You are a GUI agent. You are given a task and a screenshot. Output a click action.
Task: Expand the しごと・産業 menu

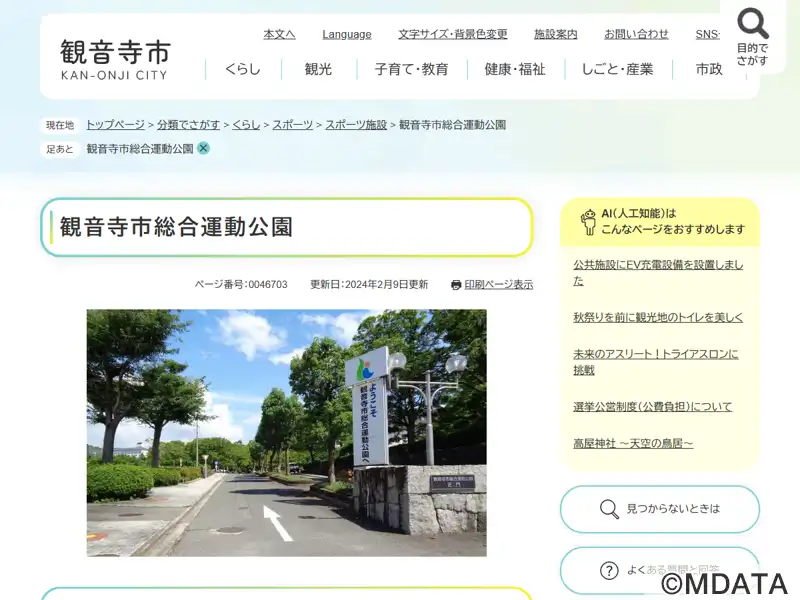[617, 69]
